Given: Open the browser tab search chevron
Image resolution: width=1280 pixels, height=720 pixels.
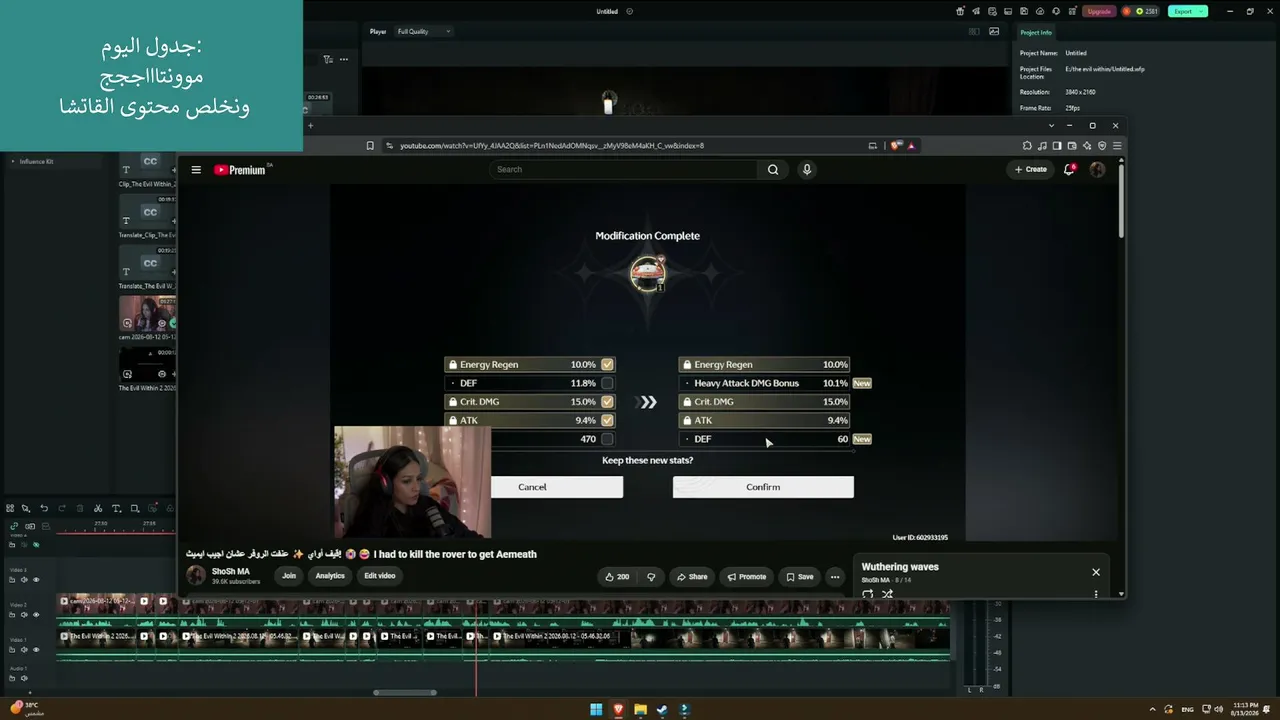Looking at the screenshot, I should click(1051, 126).
